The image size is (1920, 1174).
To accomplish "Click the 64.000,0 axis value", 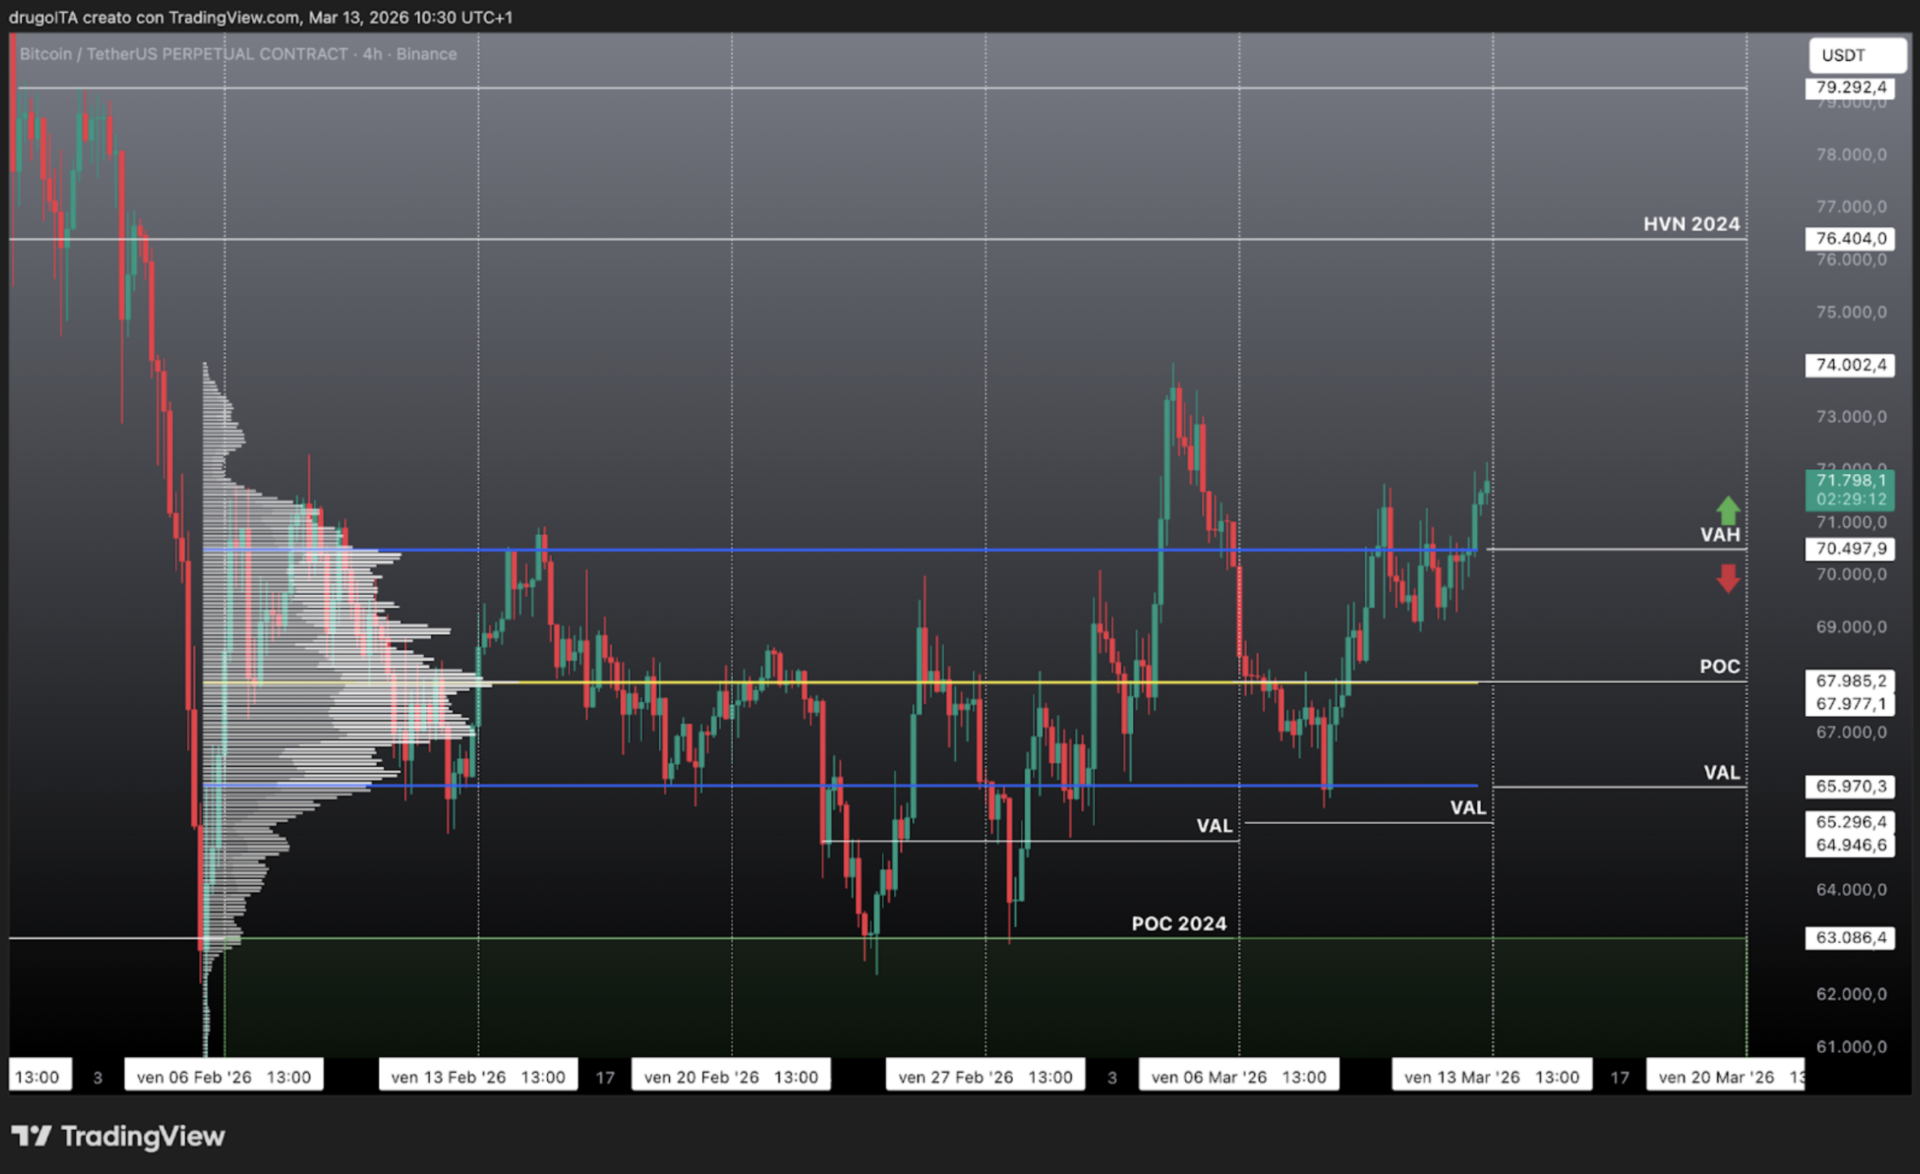I will tap(1852, 890).
